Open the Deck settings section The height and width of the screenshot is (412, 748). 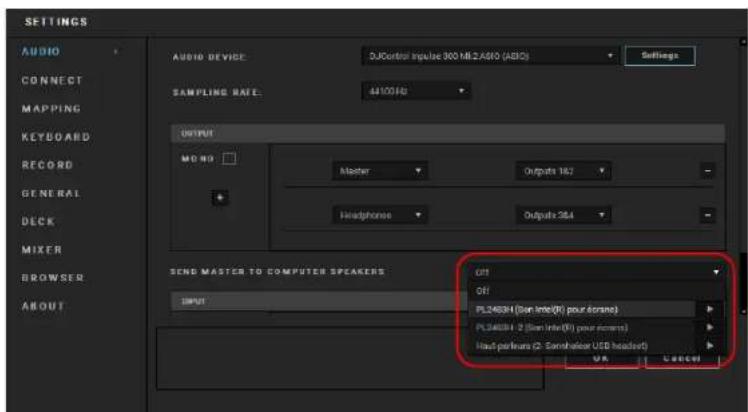click(x=38, y=222)
